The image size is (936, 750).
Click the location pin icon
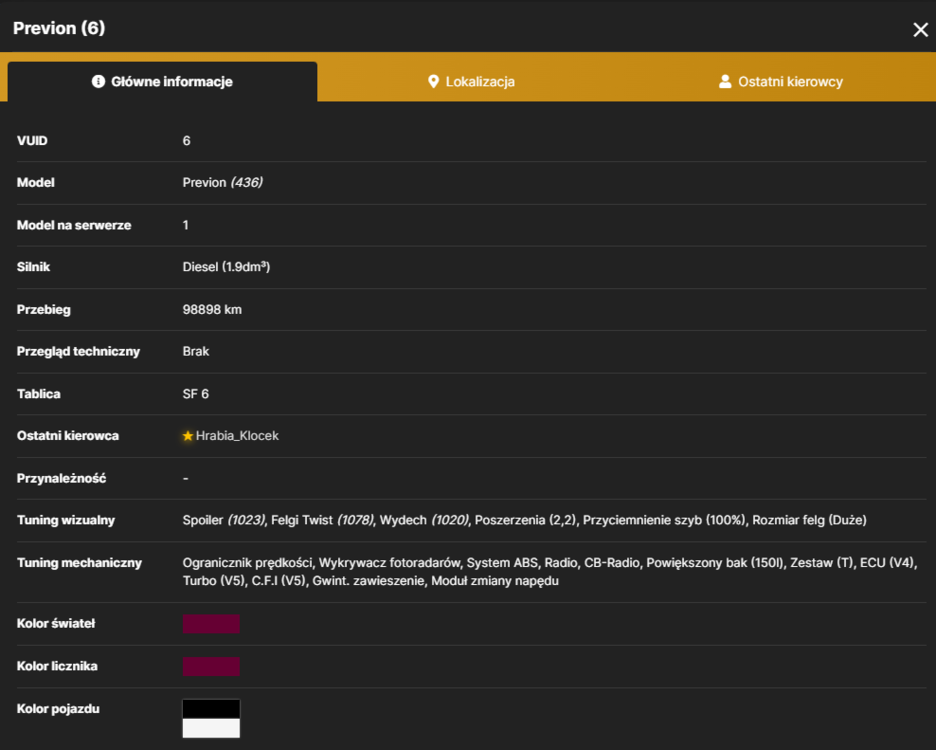[x=433, y=82]
